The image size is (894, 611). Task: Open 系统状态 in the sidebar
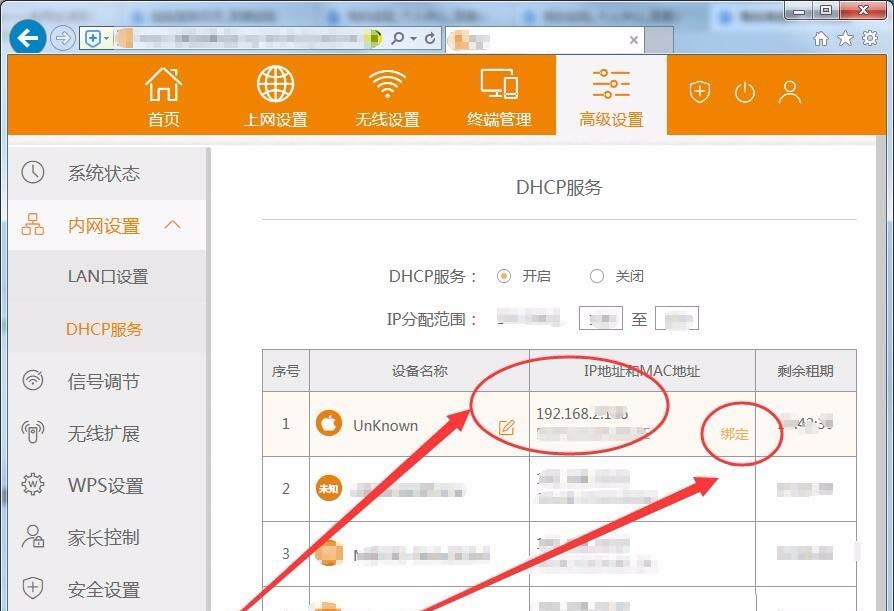click(104, 173)
